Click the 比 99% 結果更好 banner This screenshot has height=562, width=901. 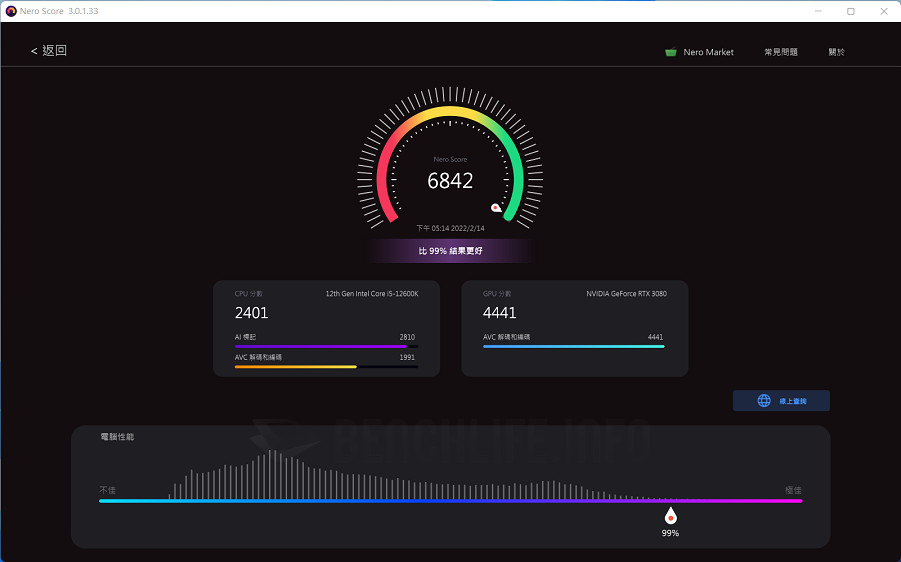click(x=450, y=251)
